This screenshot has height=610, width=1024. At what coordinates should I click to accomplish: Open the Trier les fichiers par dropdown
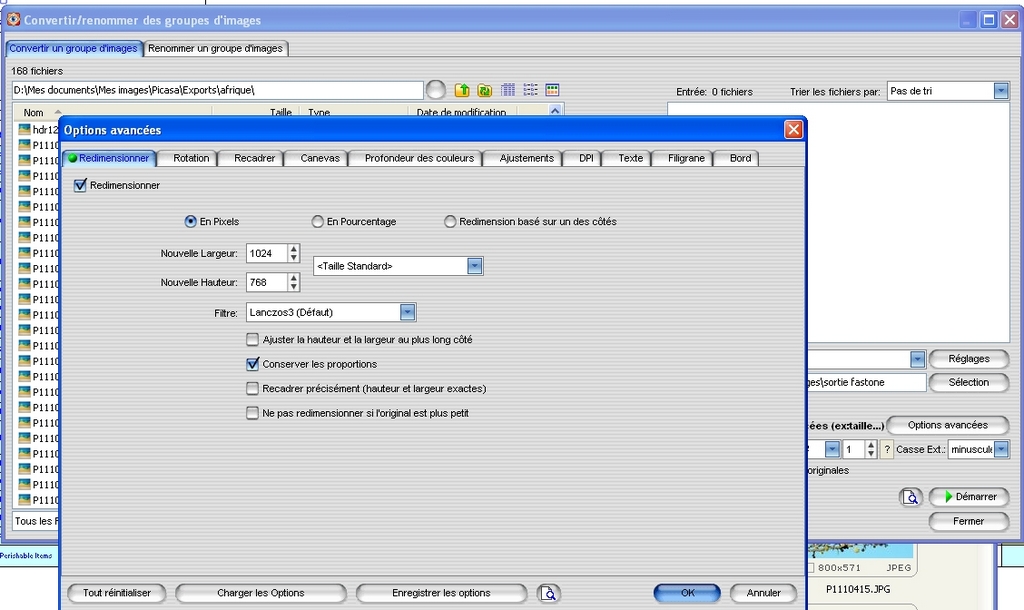pyautogui.click(x=1001, y=91)
